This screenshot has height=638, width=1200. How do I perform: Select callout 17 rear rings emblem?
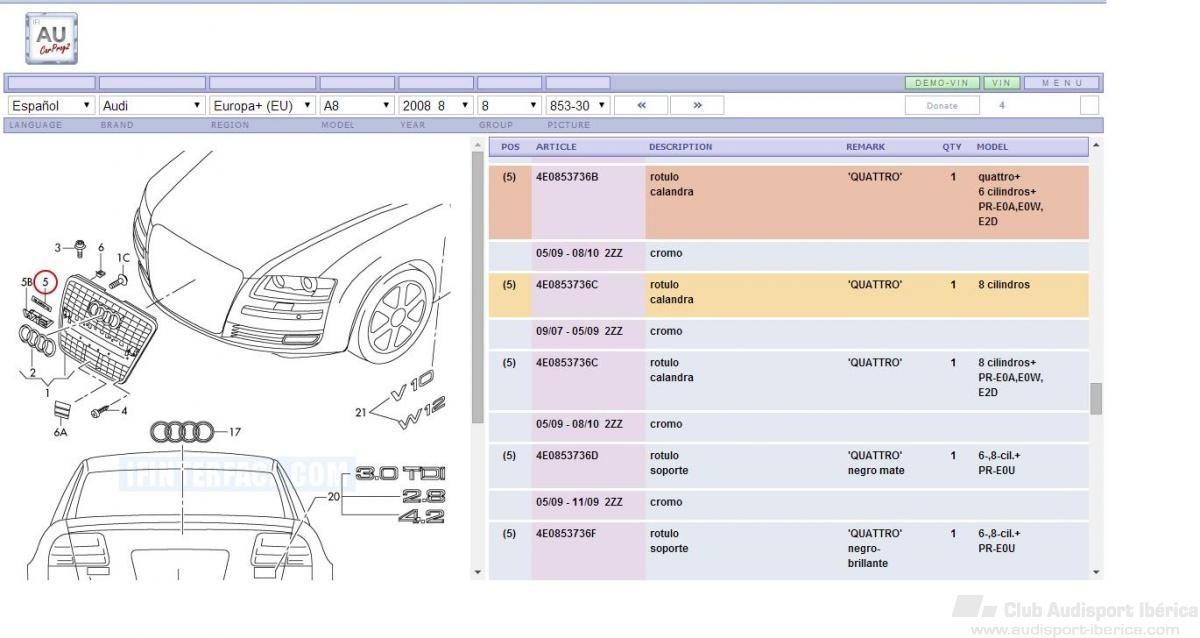[x=235, y=432]
